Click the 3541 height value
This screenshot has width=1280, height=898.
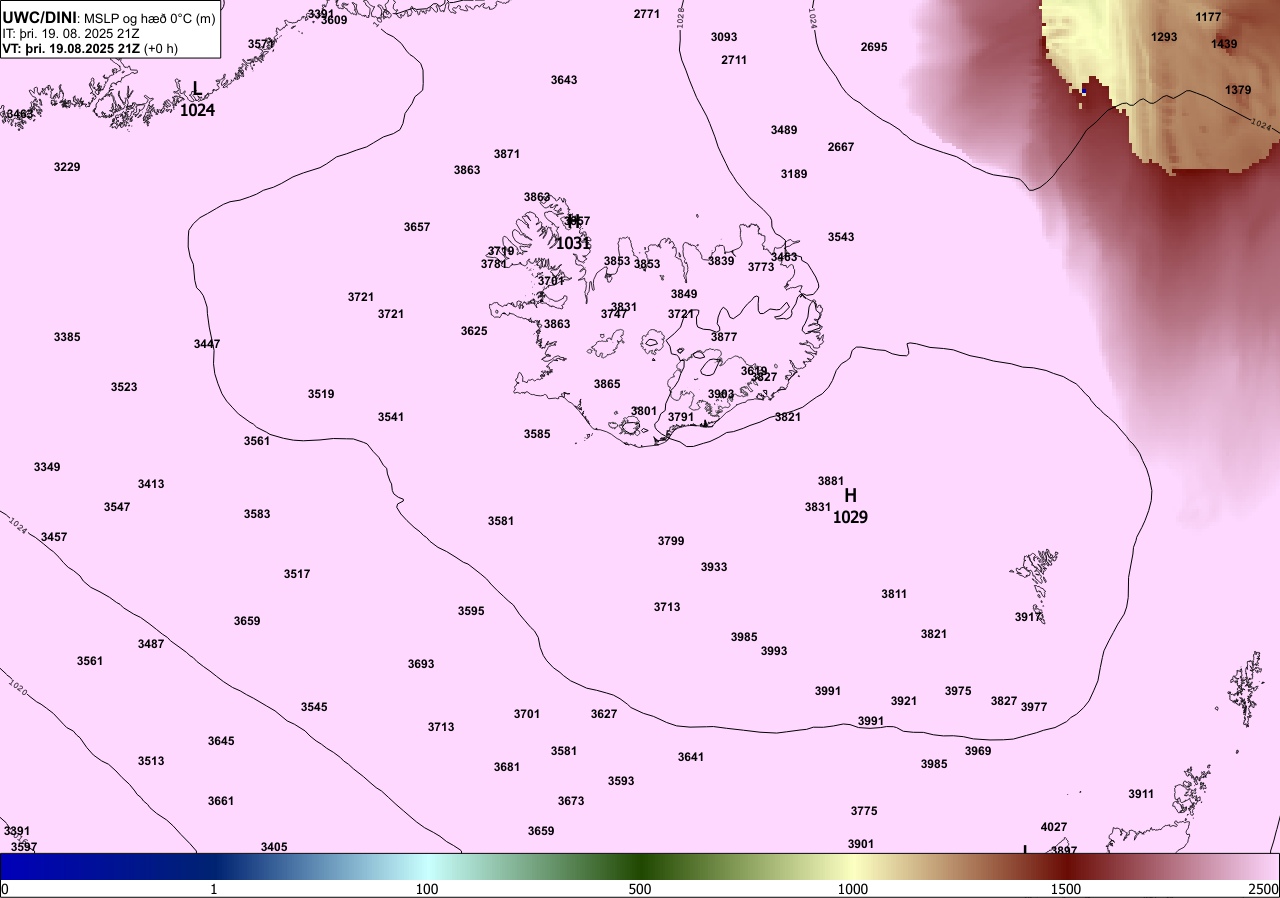pyautogui.click(x=391, y=417)
